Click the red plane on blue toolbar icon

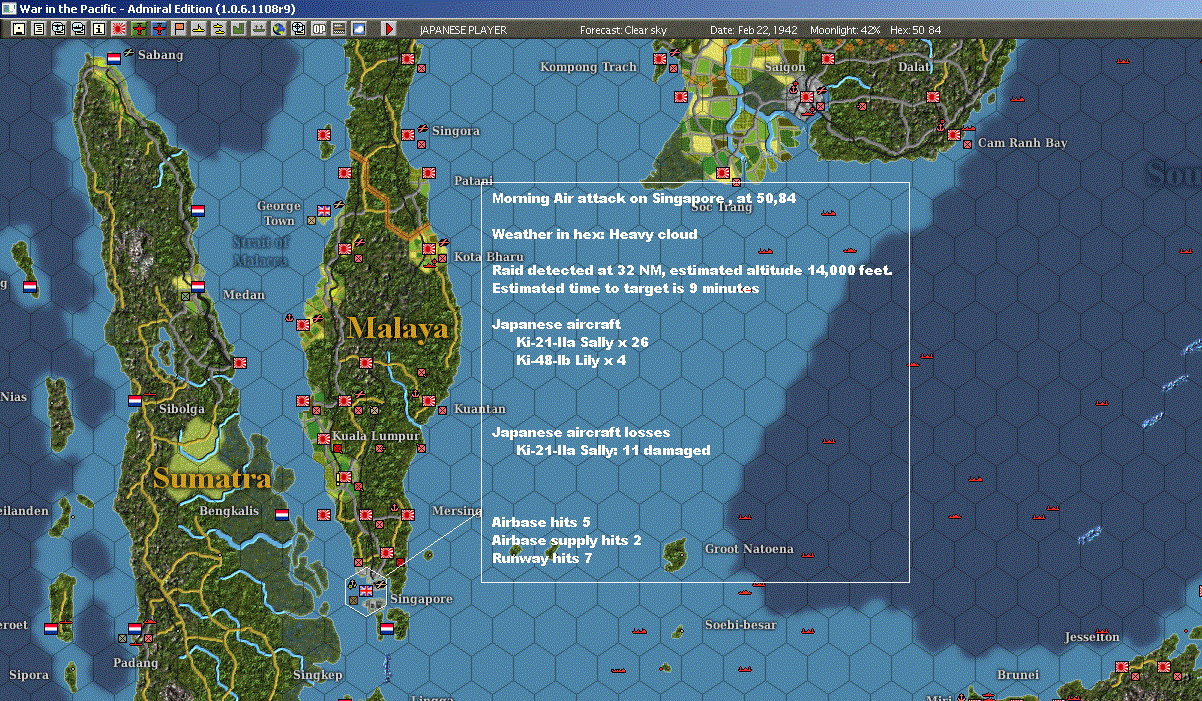159,29
